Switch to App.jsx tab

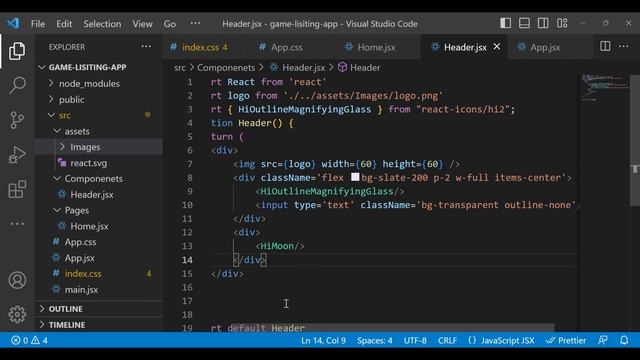point(545,47)
